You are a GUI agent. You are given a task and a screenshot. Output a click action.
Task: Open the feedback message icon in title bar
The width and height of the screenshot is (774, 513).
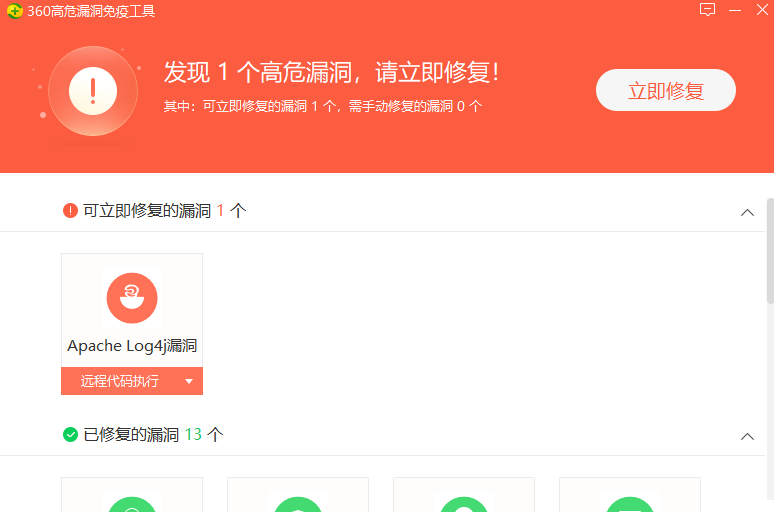[707, 9]
